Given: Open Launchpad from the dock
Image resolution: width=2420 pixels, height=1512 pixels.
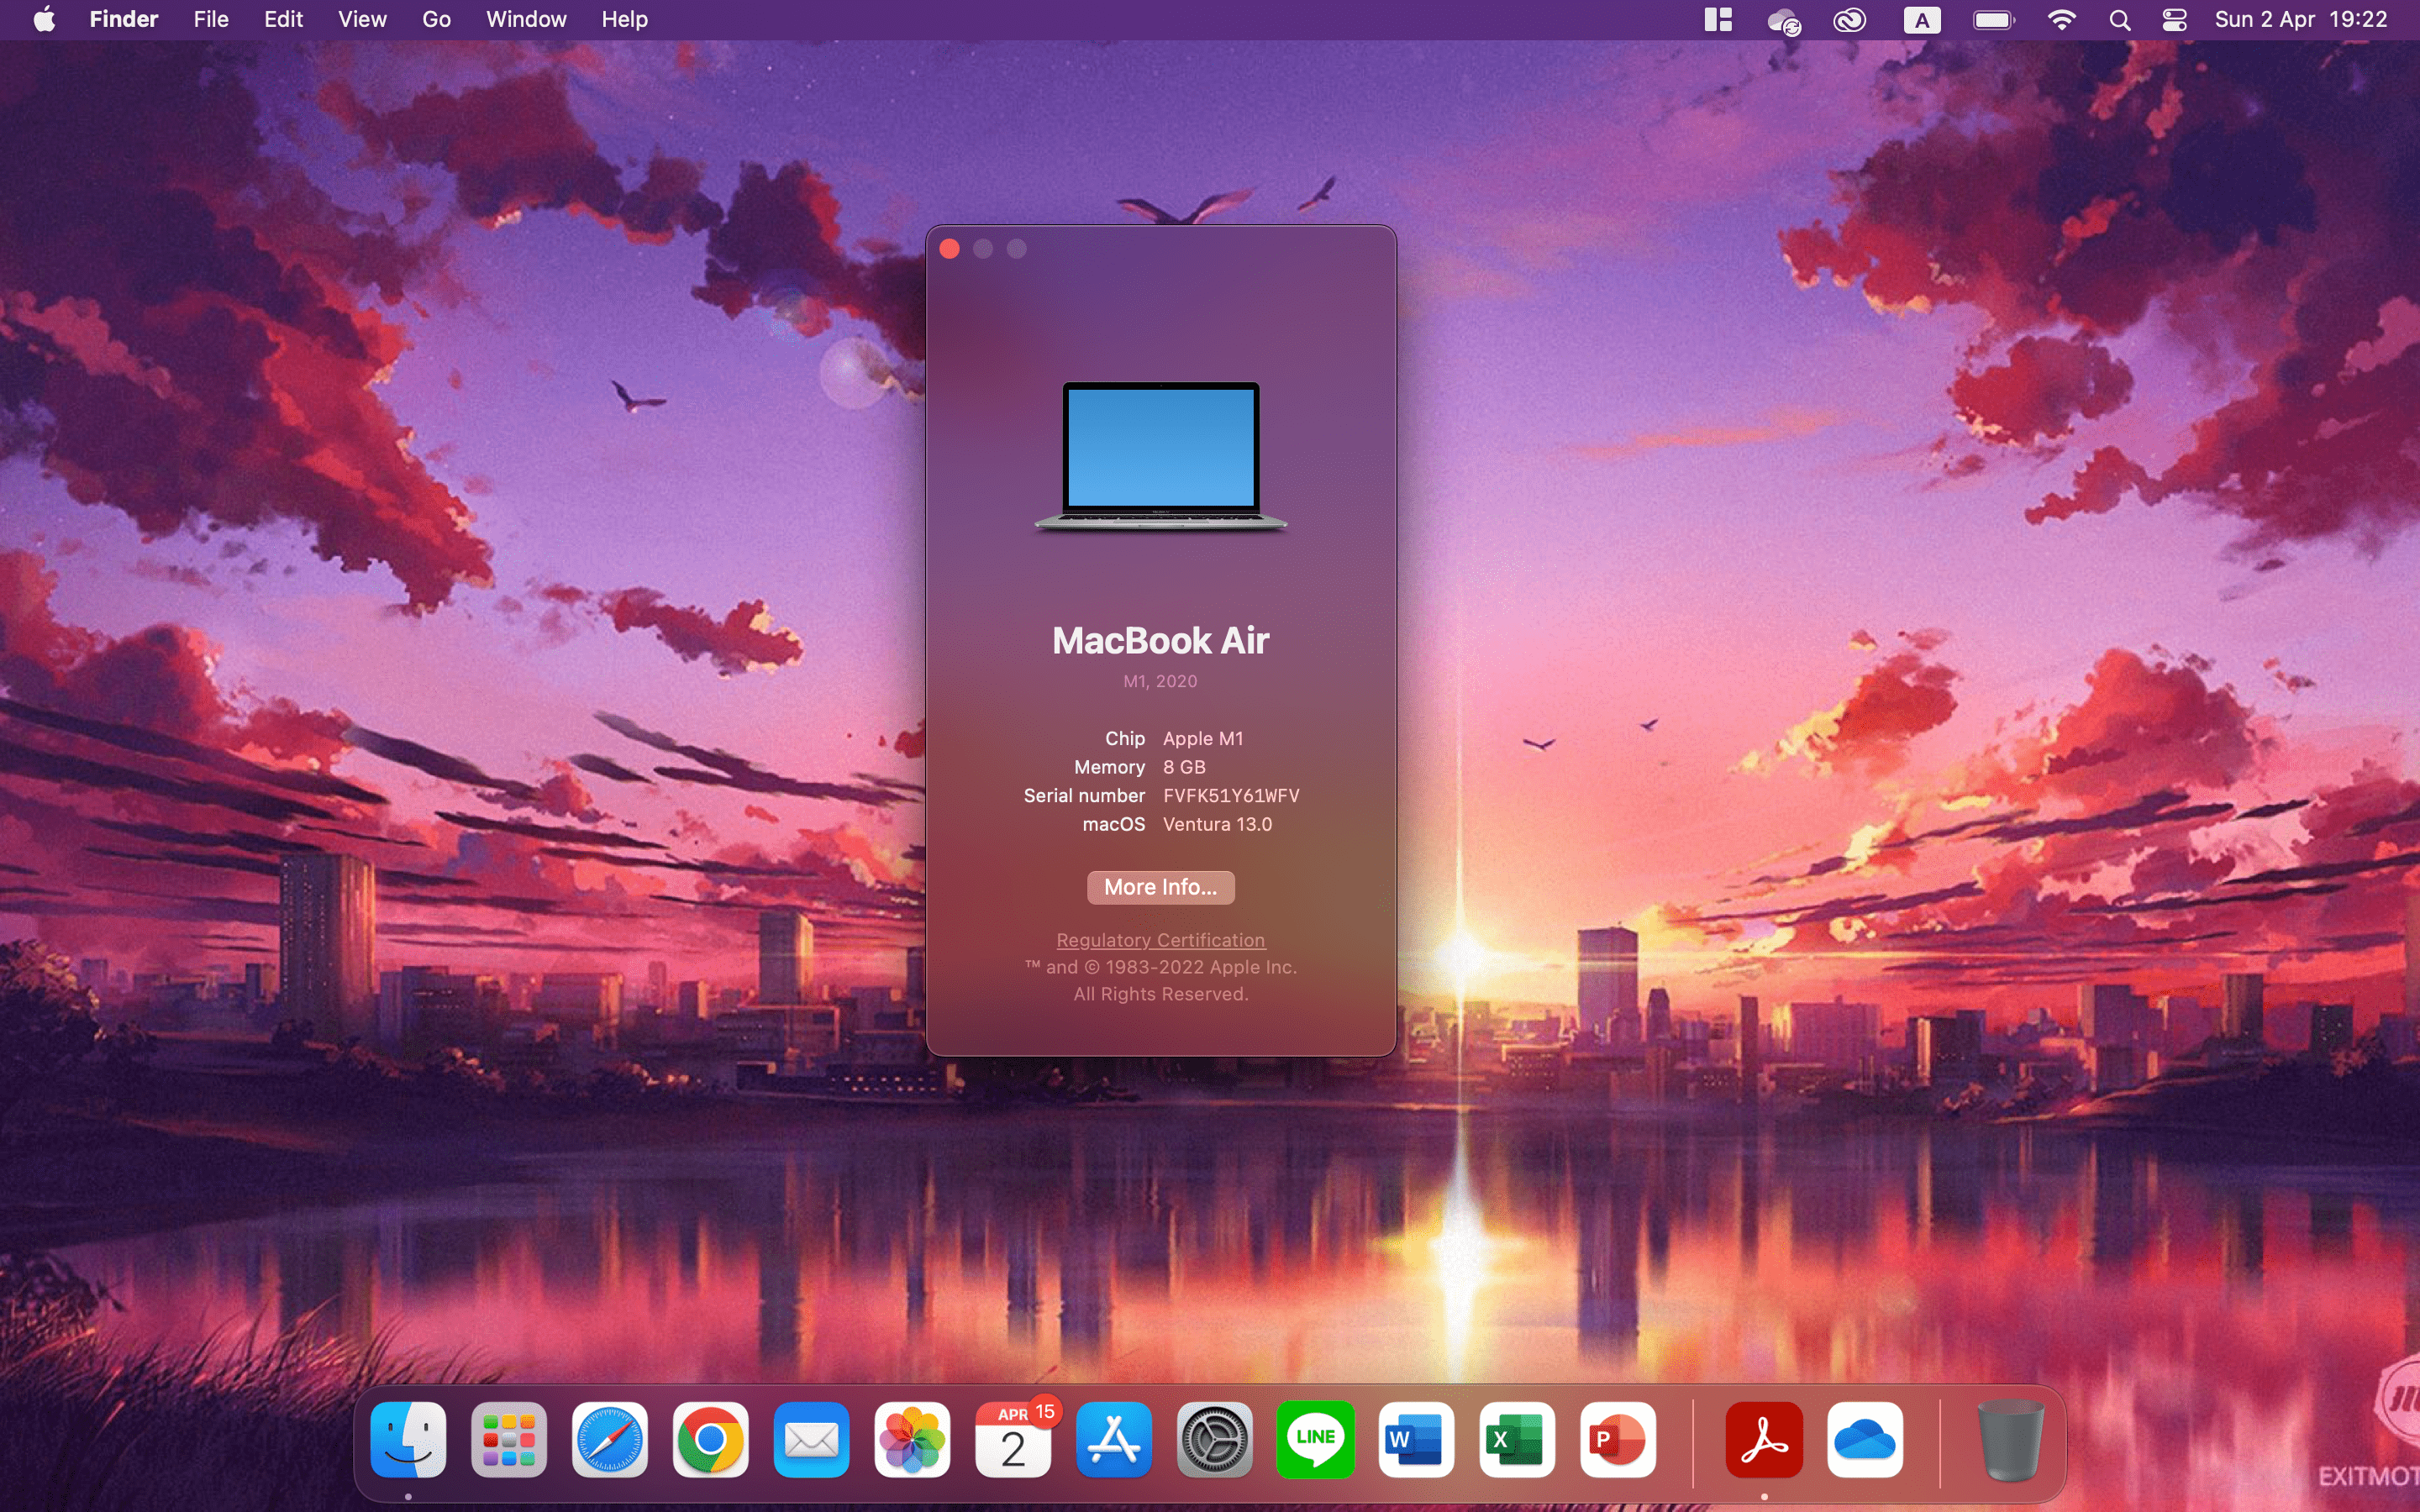Looking at the screenshot, I should coord(509,1440).
